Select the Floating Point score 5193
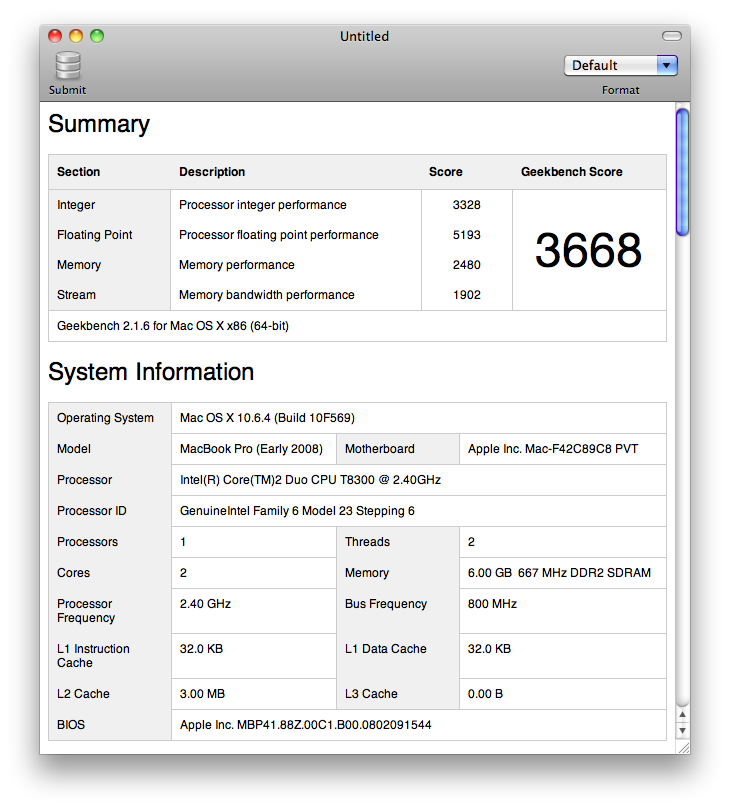Image resolution: width=730 pixels, height=809 pixels. 466,235
